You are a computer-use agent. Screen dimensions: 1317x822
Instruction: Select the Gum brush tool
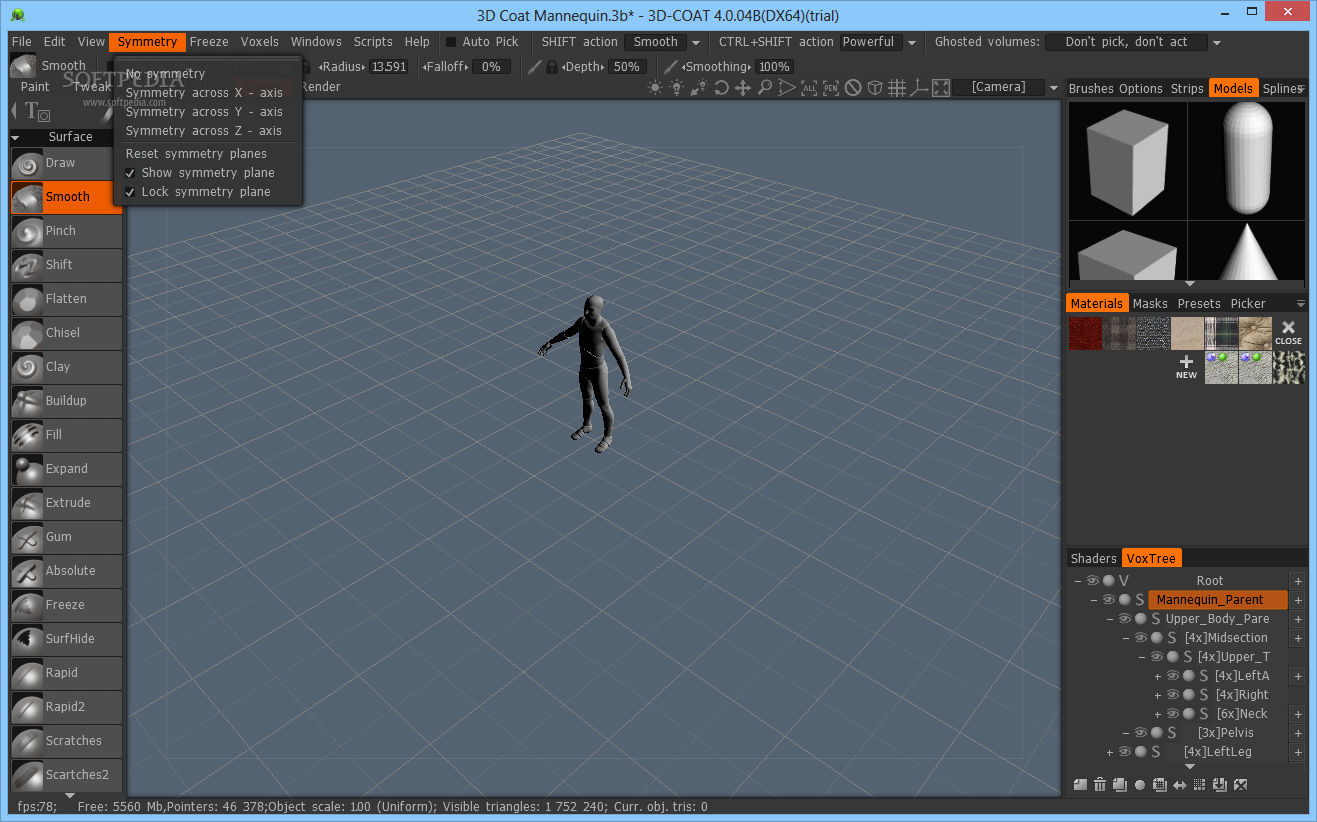66,537
